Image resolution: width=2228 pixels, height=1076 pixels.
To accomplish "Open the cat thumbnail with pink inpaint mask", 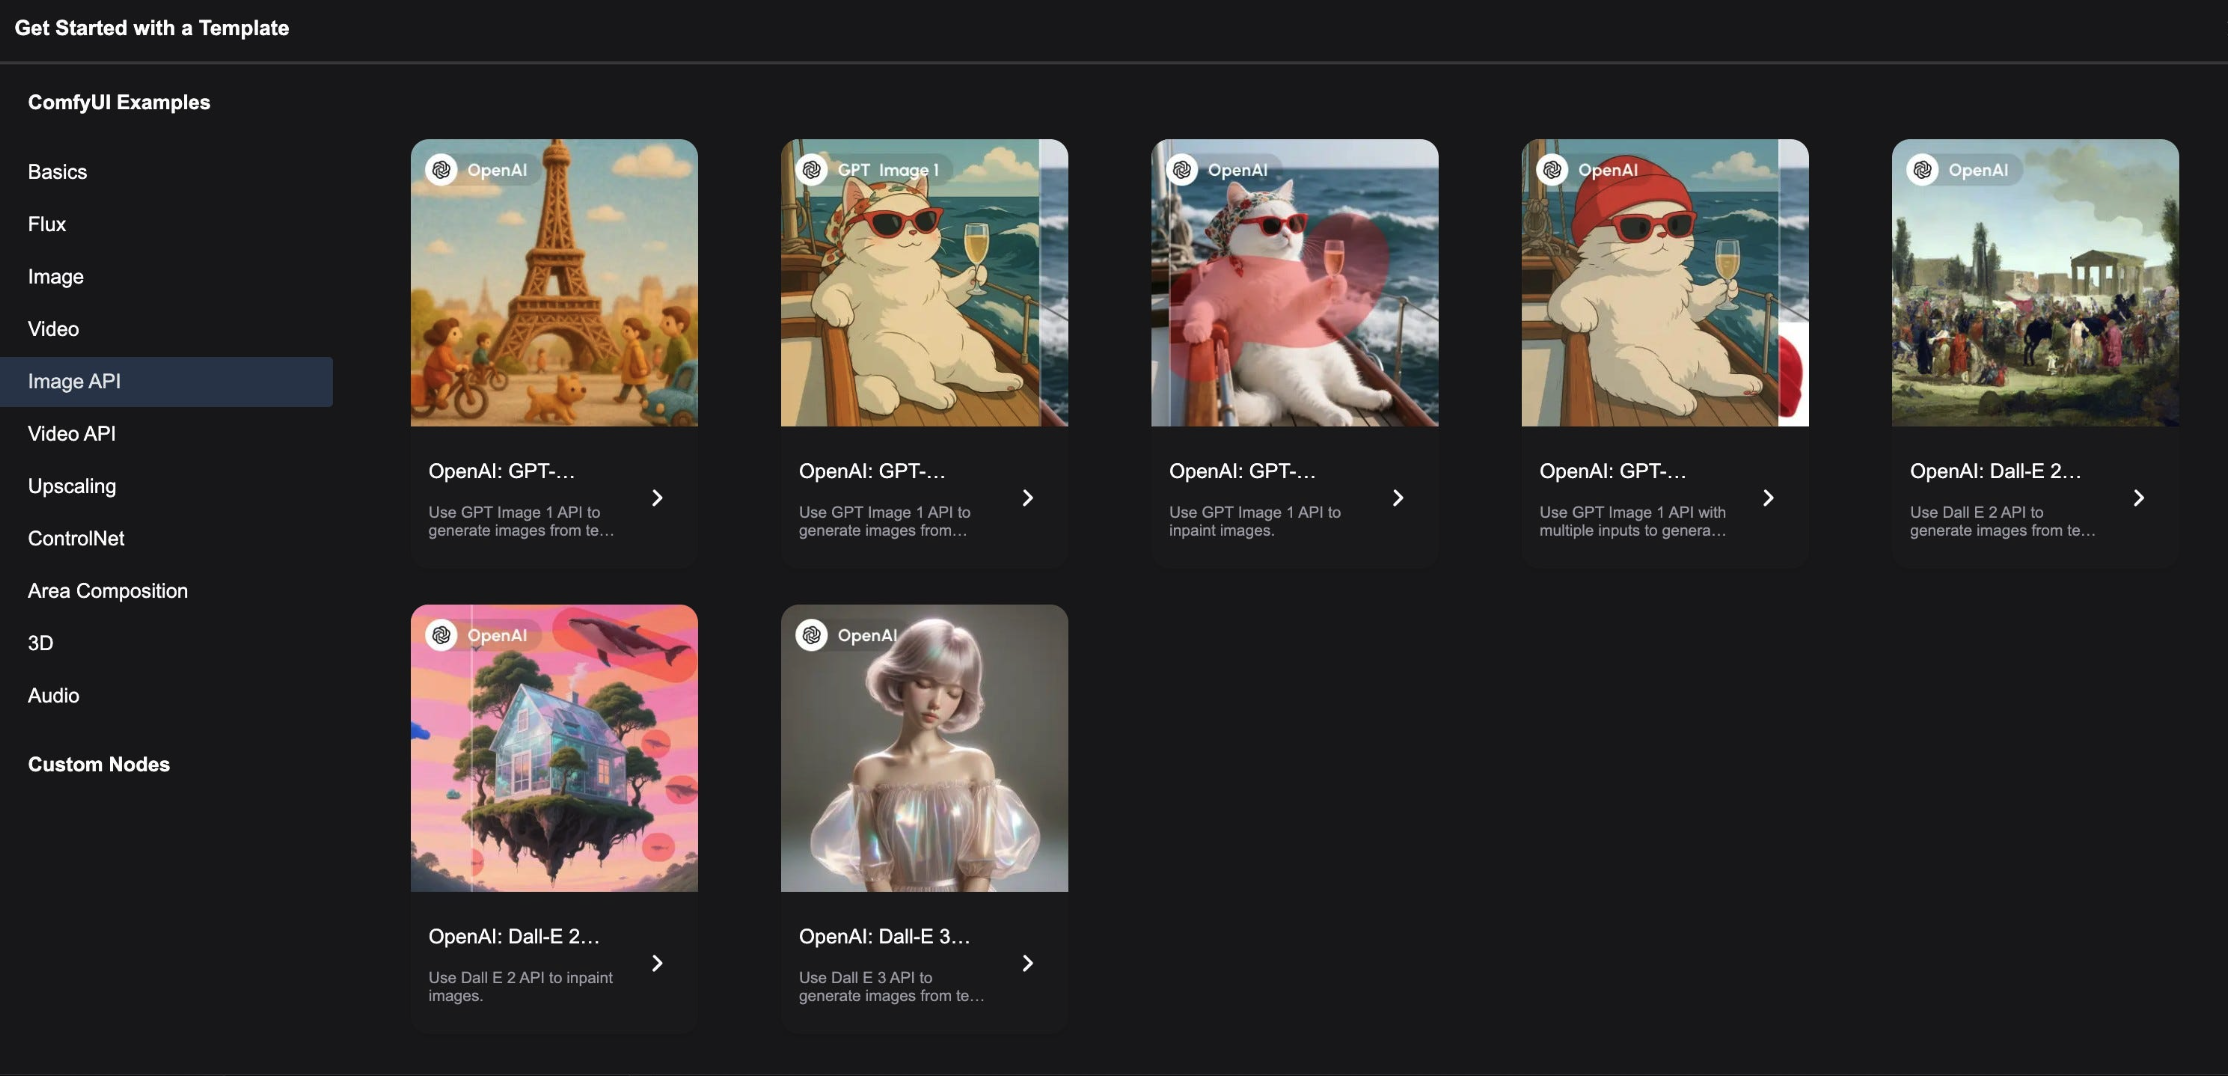I will [1295, 283].
